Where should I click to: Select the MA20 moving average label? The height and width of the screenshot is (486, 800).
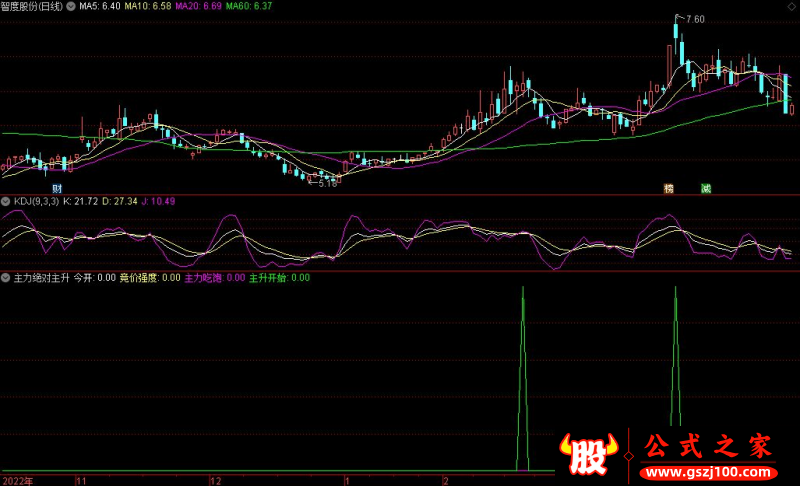coord(199,6)
